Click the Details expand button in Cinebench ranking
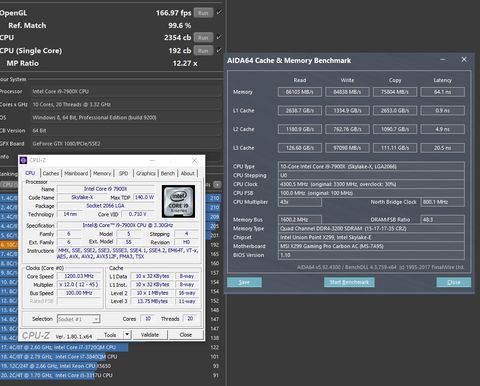The height and width of the screenshot is (386, 480). pyautogui.click(x=217, y=184)
